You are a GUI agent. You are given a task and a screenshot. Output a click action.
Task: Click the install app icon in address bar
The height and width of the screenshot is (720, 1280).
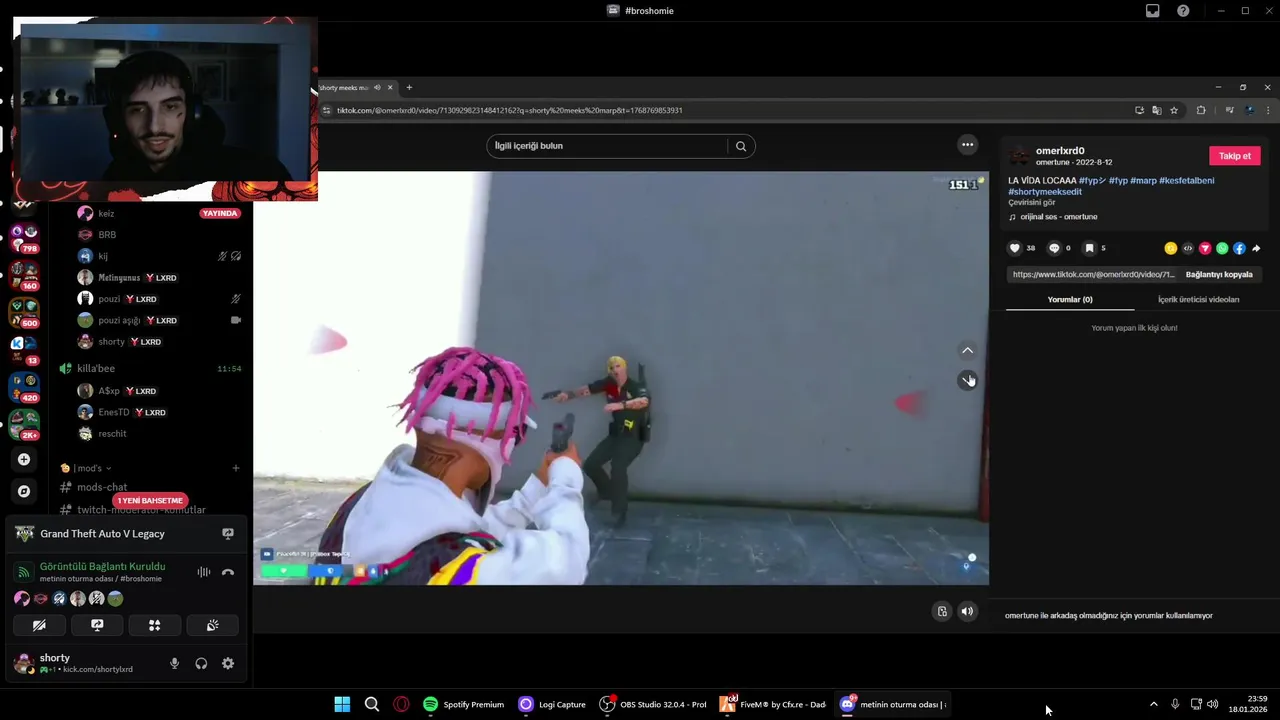point(1139,110)
